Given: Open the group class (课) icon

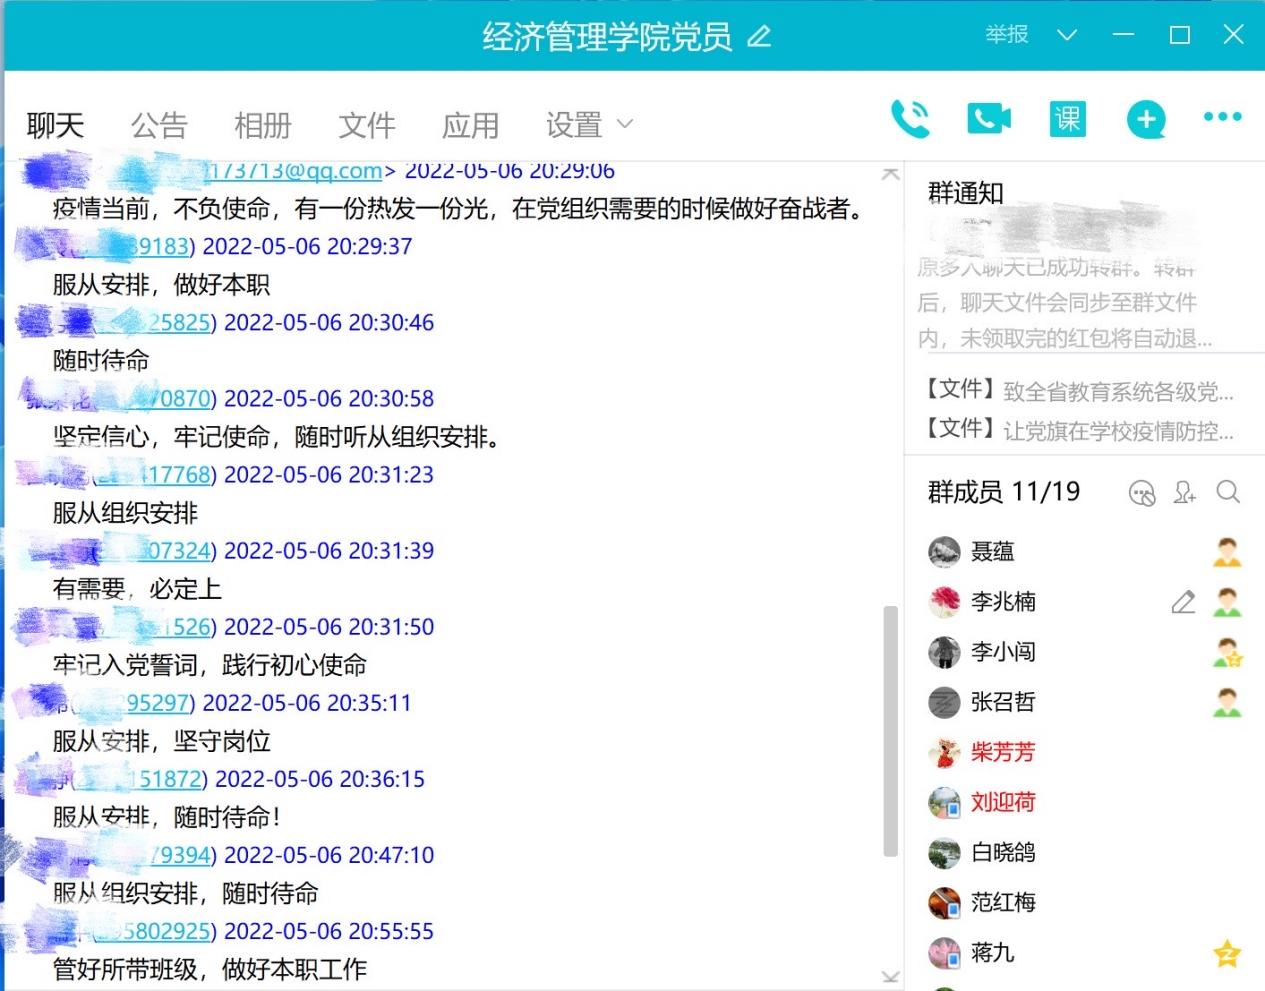Looking at the screenshot, I should 1067,119.
